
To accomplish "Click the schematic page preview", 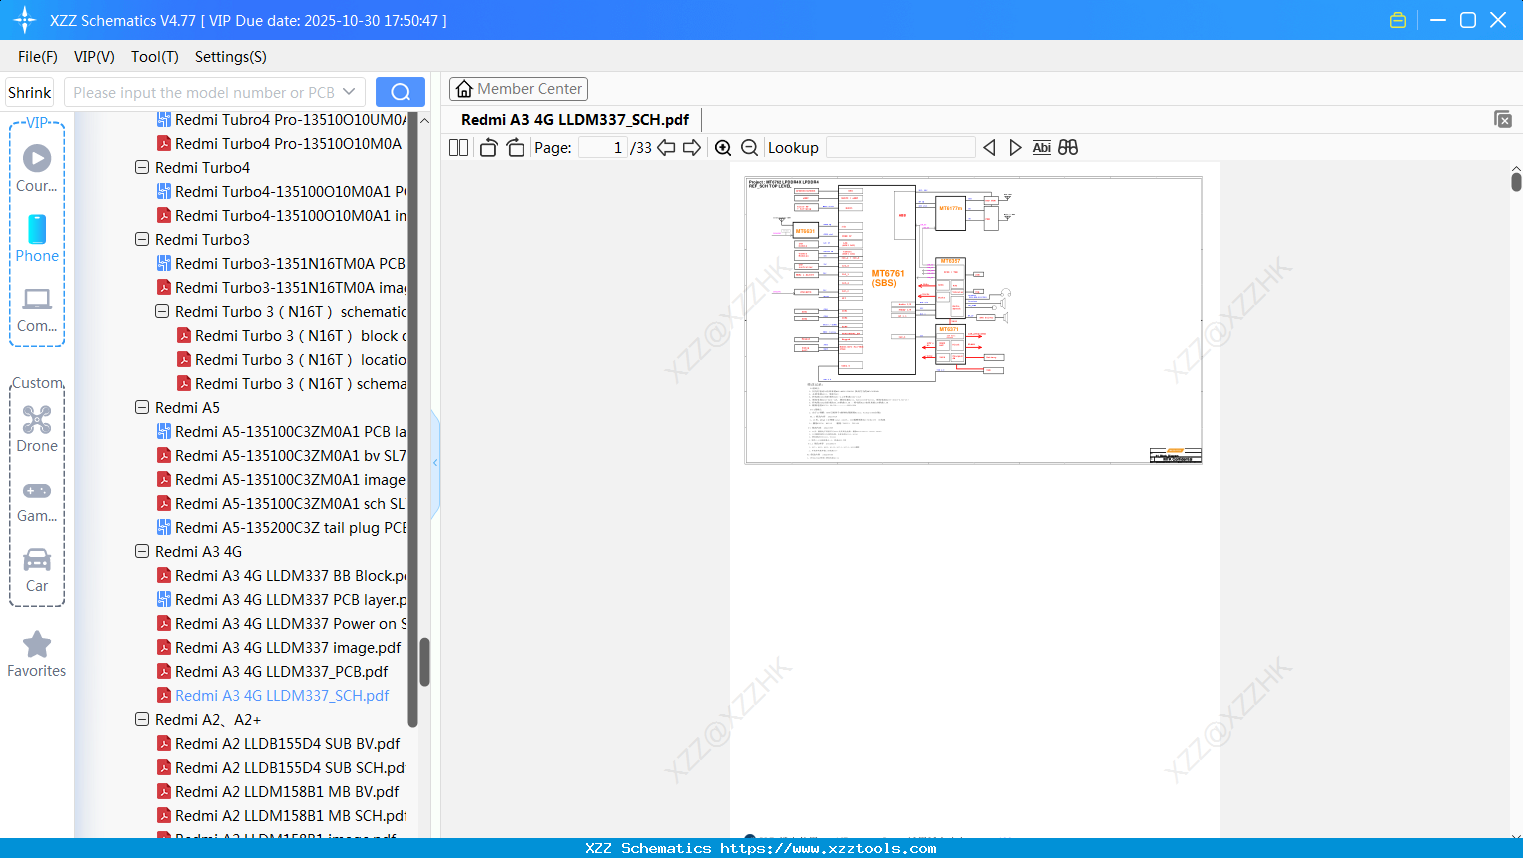I will (974, 321).
